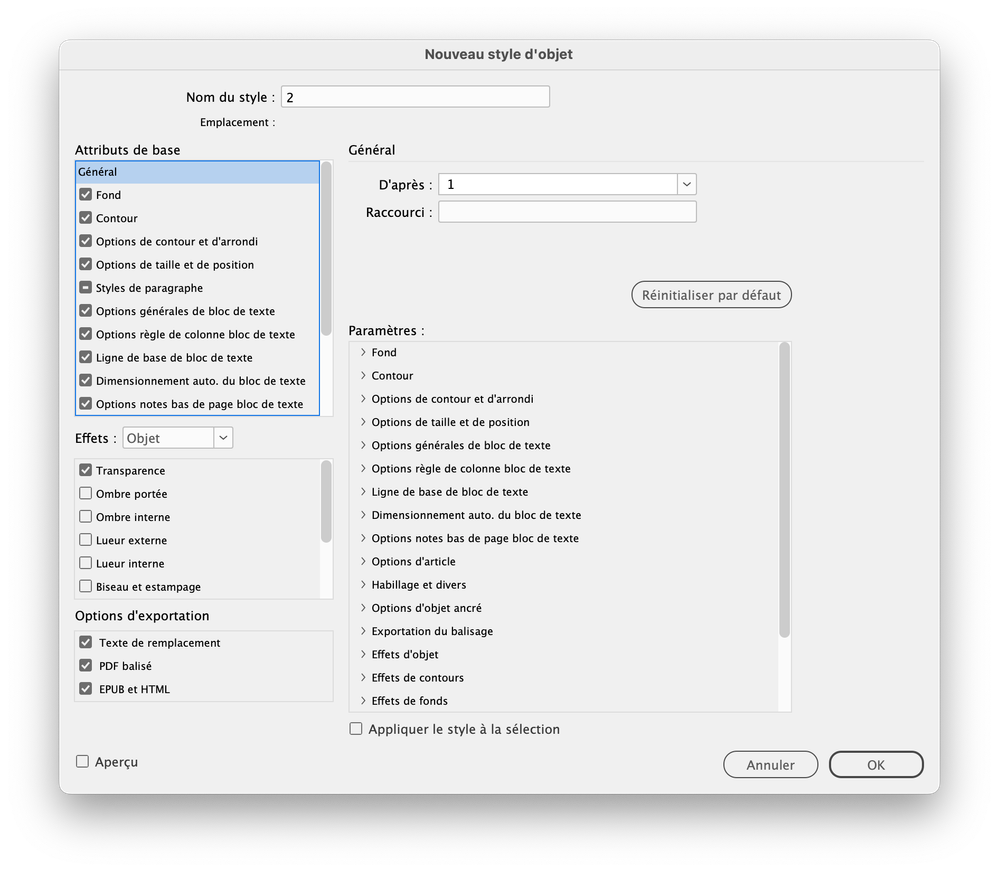Expand Options d'article parameters row
Image resolution: width=999 pixels, height=872 pixels.
point(363,561)
